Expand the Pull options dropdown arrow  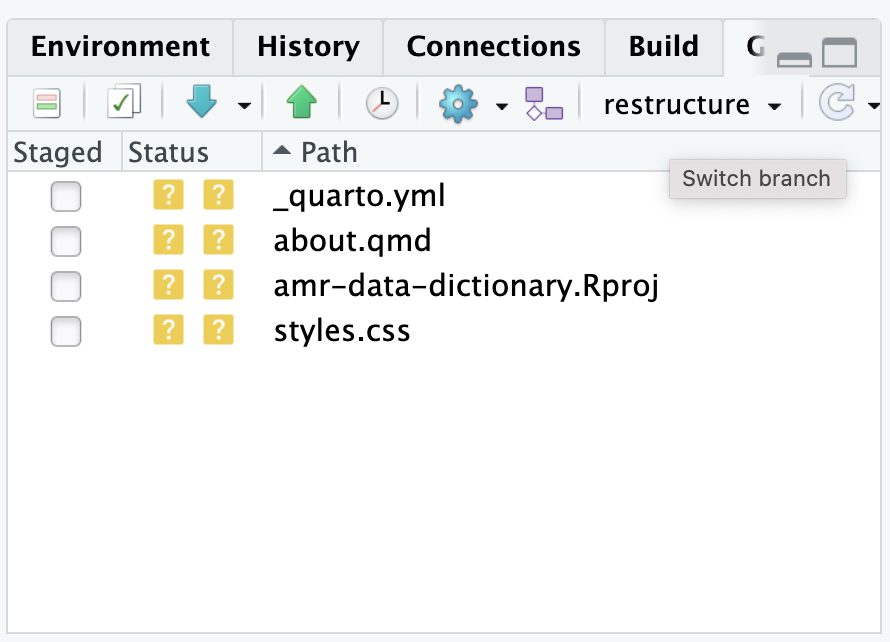244,106
